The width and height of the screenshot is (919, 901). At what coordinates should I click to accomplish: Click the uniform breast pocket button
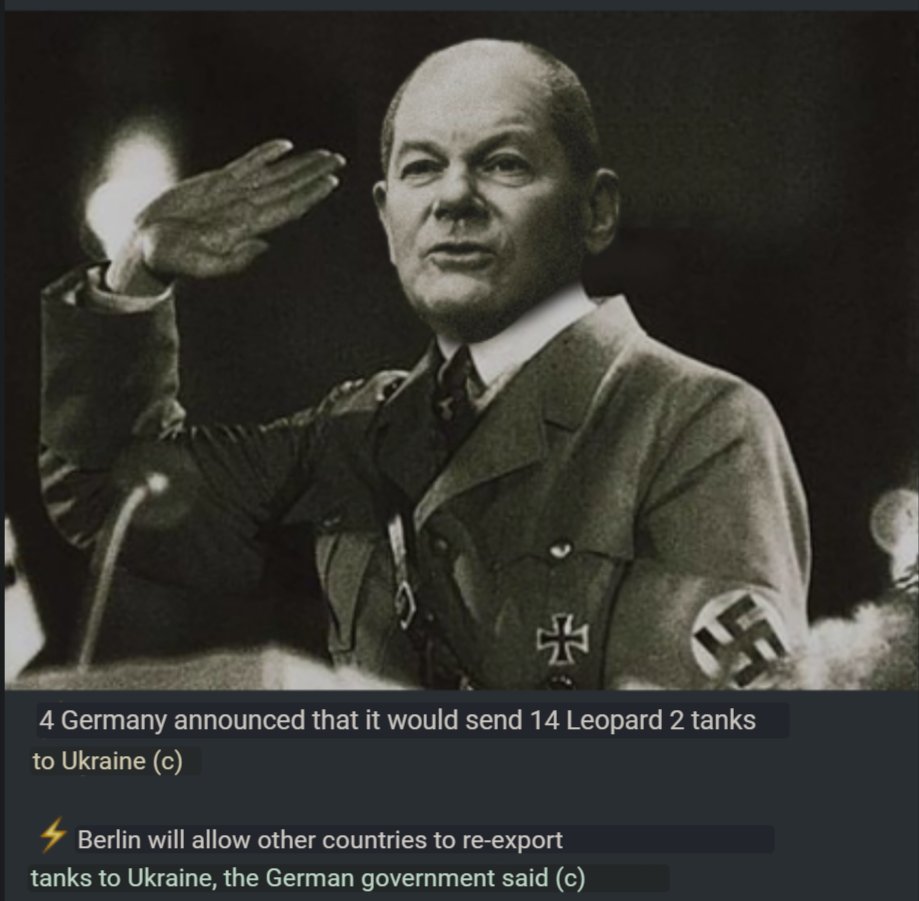[x=560, y=550]
